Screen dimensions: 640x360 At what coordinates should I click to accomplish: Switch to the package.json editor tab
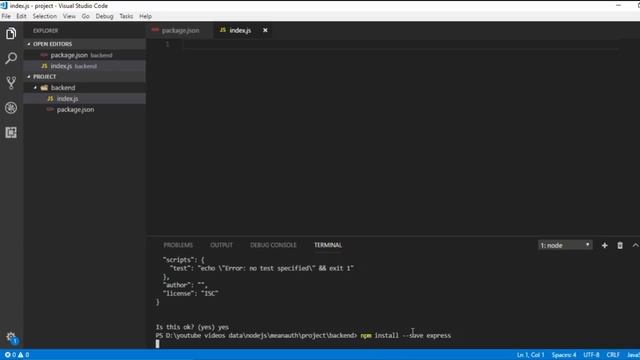[x=180, y=30]
